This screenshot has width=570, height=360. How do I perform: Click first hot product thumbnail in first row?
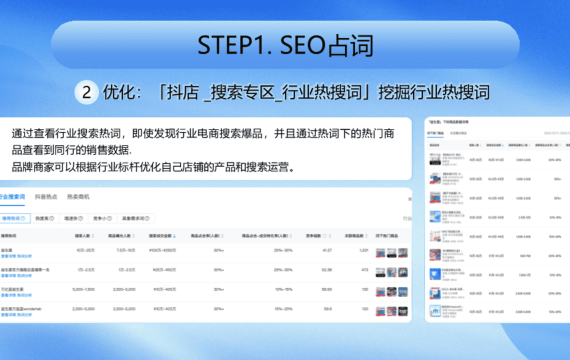pos(380,253)
